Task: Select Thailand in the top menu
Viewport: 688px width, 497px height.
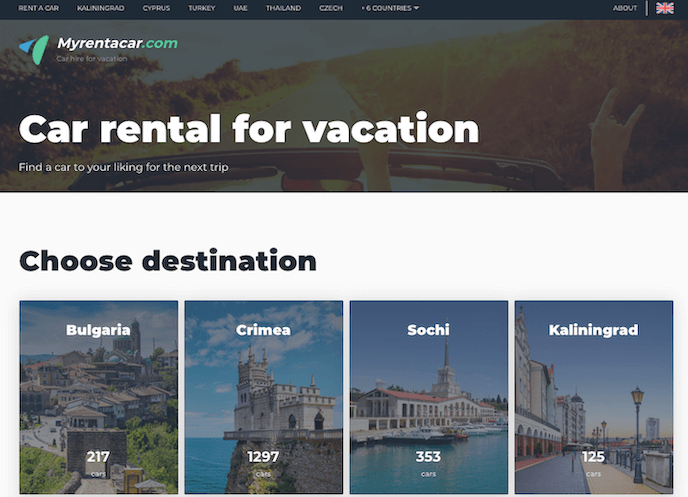Action: [283, 8]
